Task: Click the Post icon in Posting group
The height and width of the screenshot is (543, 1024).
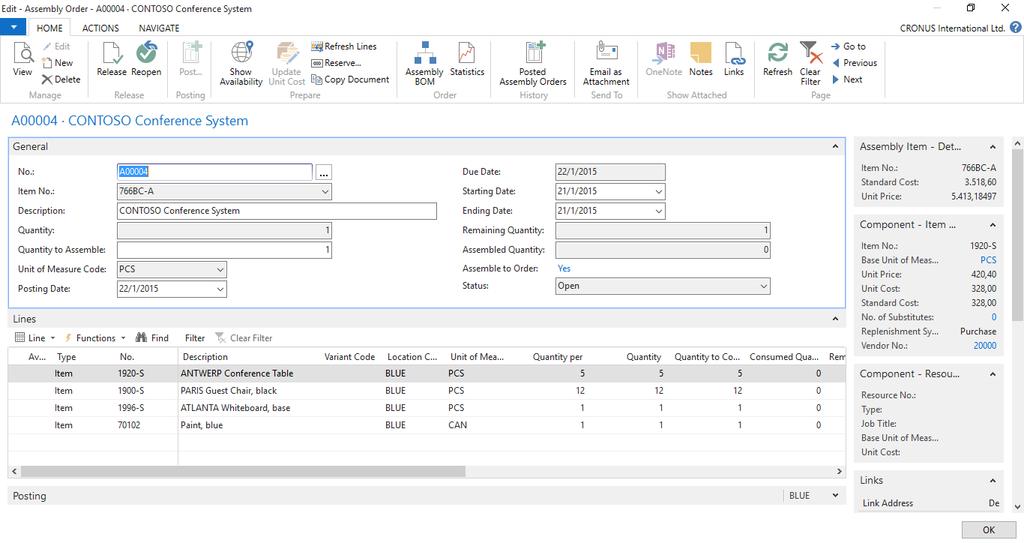Action: tap(191, 59)
